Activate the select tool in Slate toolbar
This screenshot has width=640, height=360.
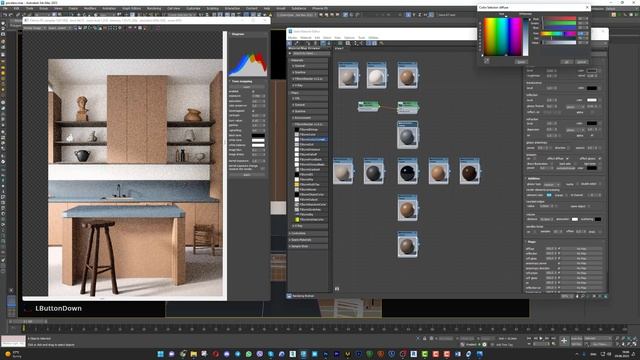[290, 43]
